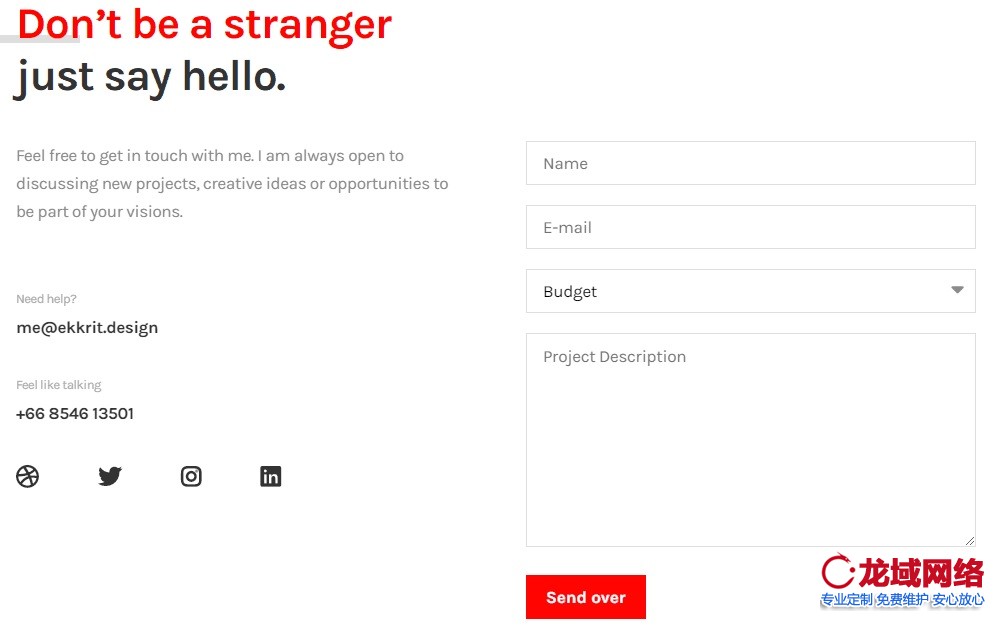Click the 龙域网络 watermark text
This screenshot has height=636, width=1000.
pos(920,573)
